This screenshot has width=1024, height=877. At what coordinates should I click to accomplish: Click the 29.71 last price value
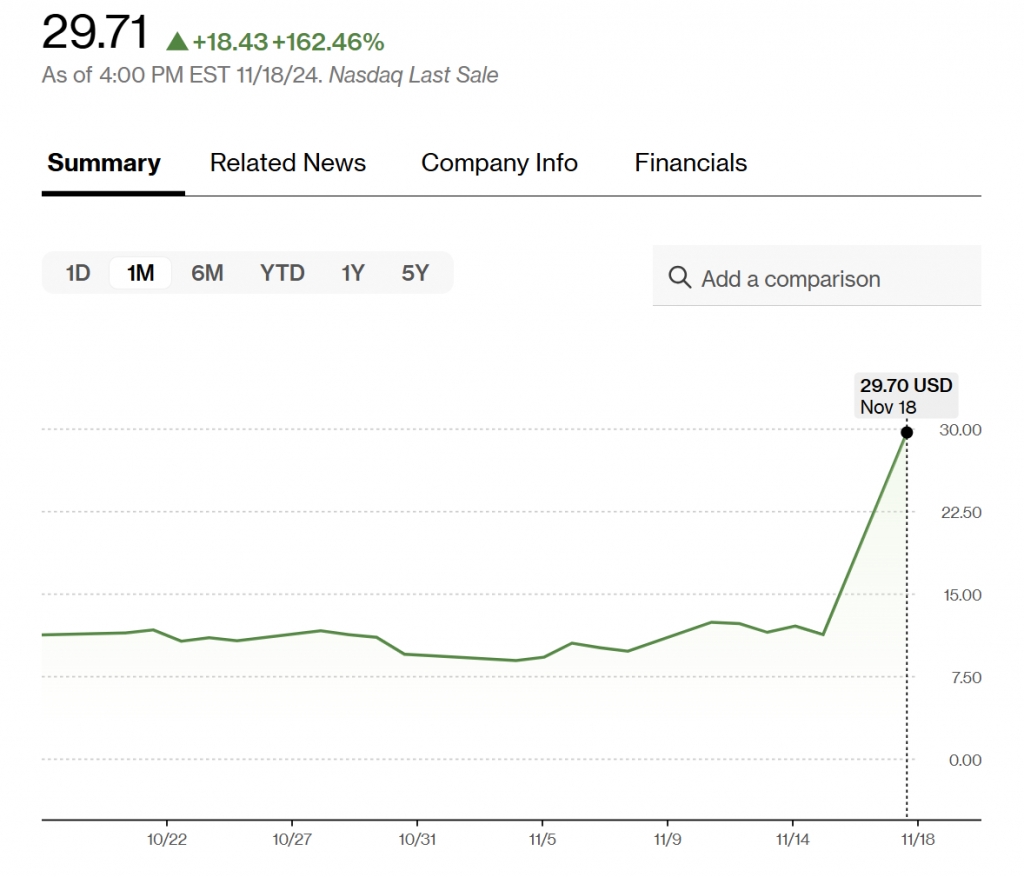coord(95,33)
